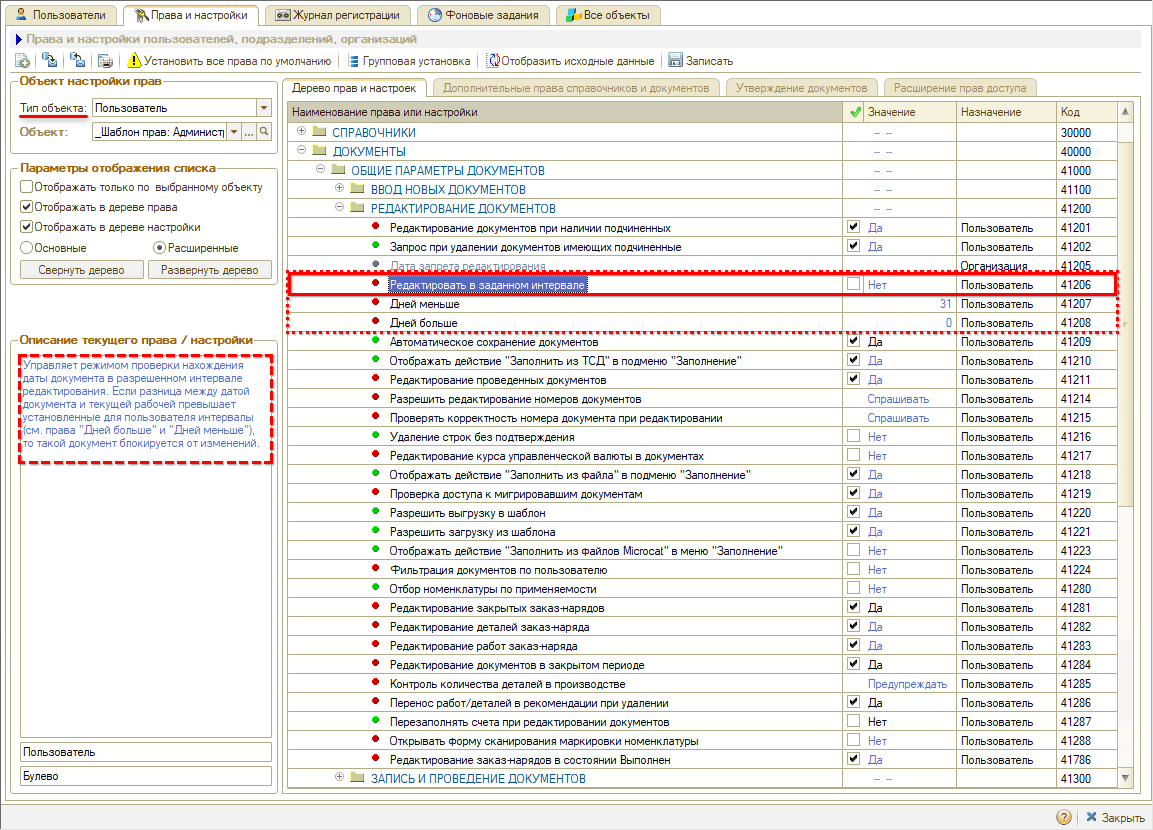Check the 'Редактировать в заданном интервале' value checkbox
The image size is (1153, 830).
coord(853,285)
